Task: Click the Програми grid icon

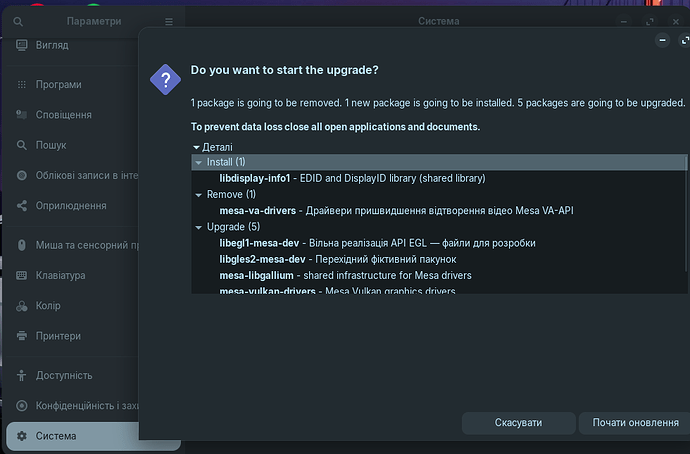Action: pyautogui.click(x=22, y=85)
